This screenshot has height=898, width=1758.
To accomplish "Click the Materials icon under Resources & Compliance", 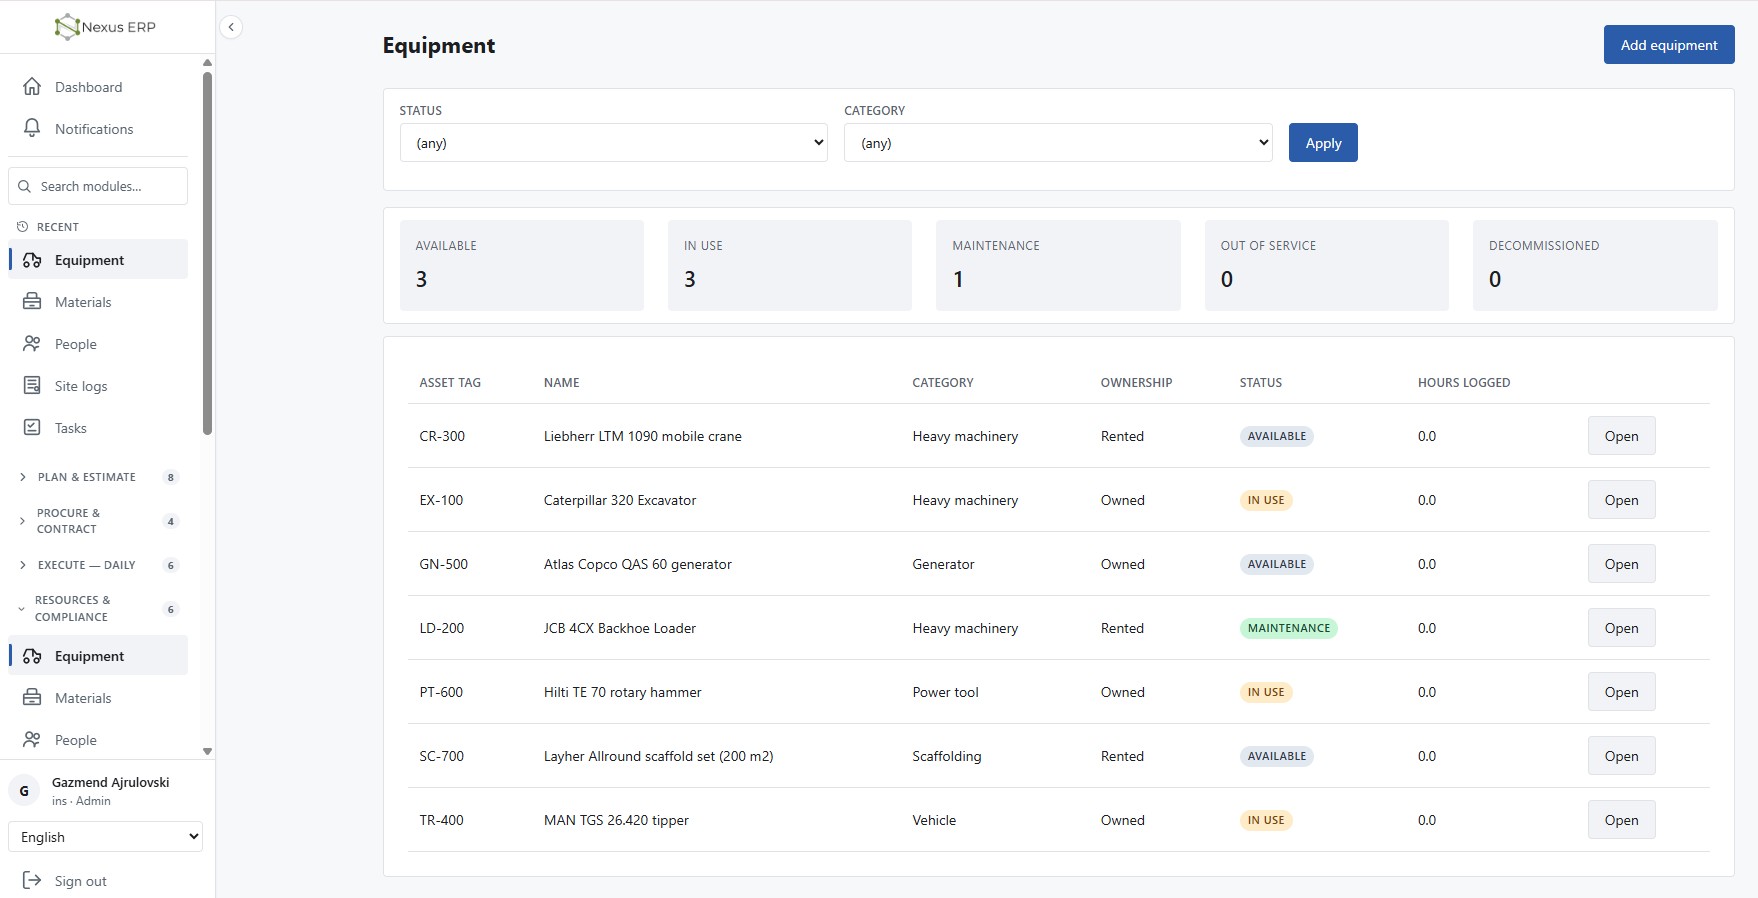I will 32,698.
